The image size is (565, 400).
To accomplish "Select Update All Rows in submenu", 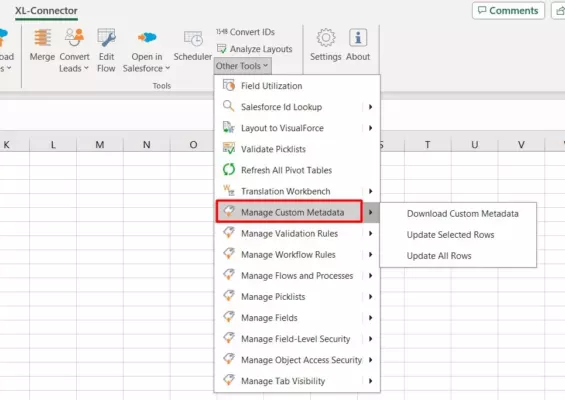I will [458, 256].
